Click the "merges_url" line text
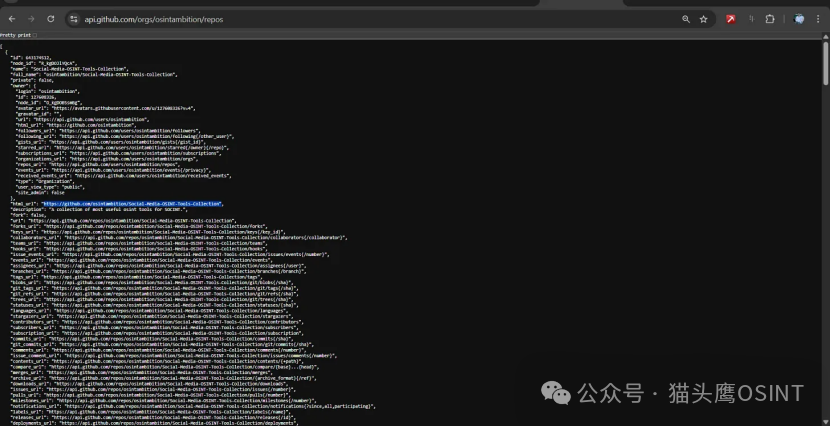Screen dimensions: 830x426 [142, 373]
